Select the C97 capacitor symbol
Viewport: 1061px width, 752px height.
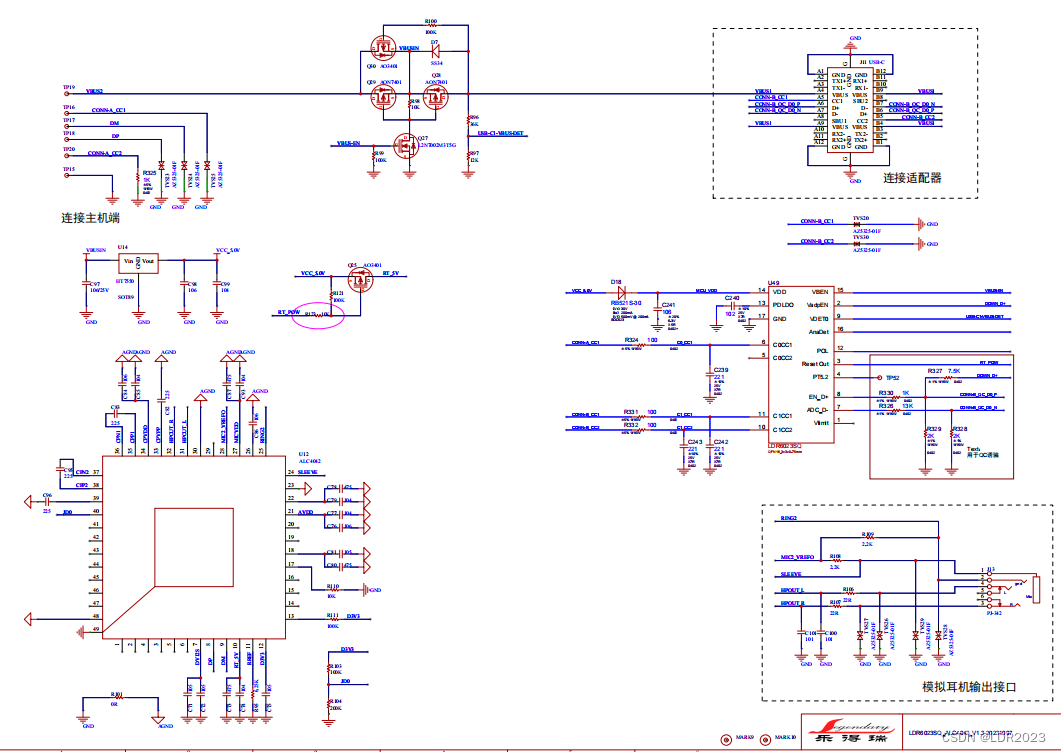point(86,284)
